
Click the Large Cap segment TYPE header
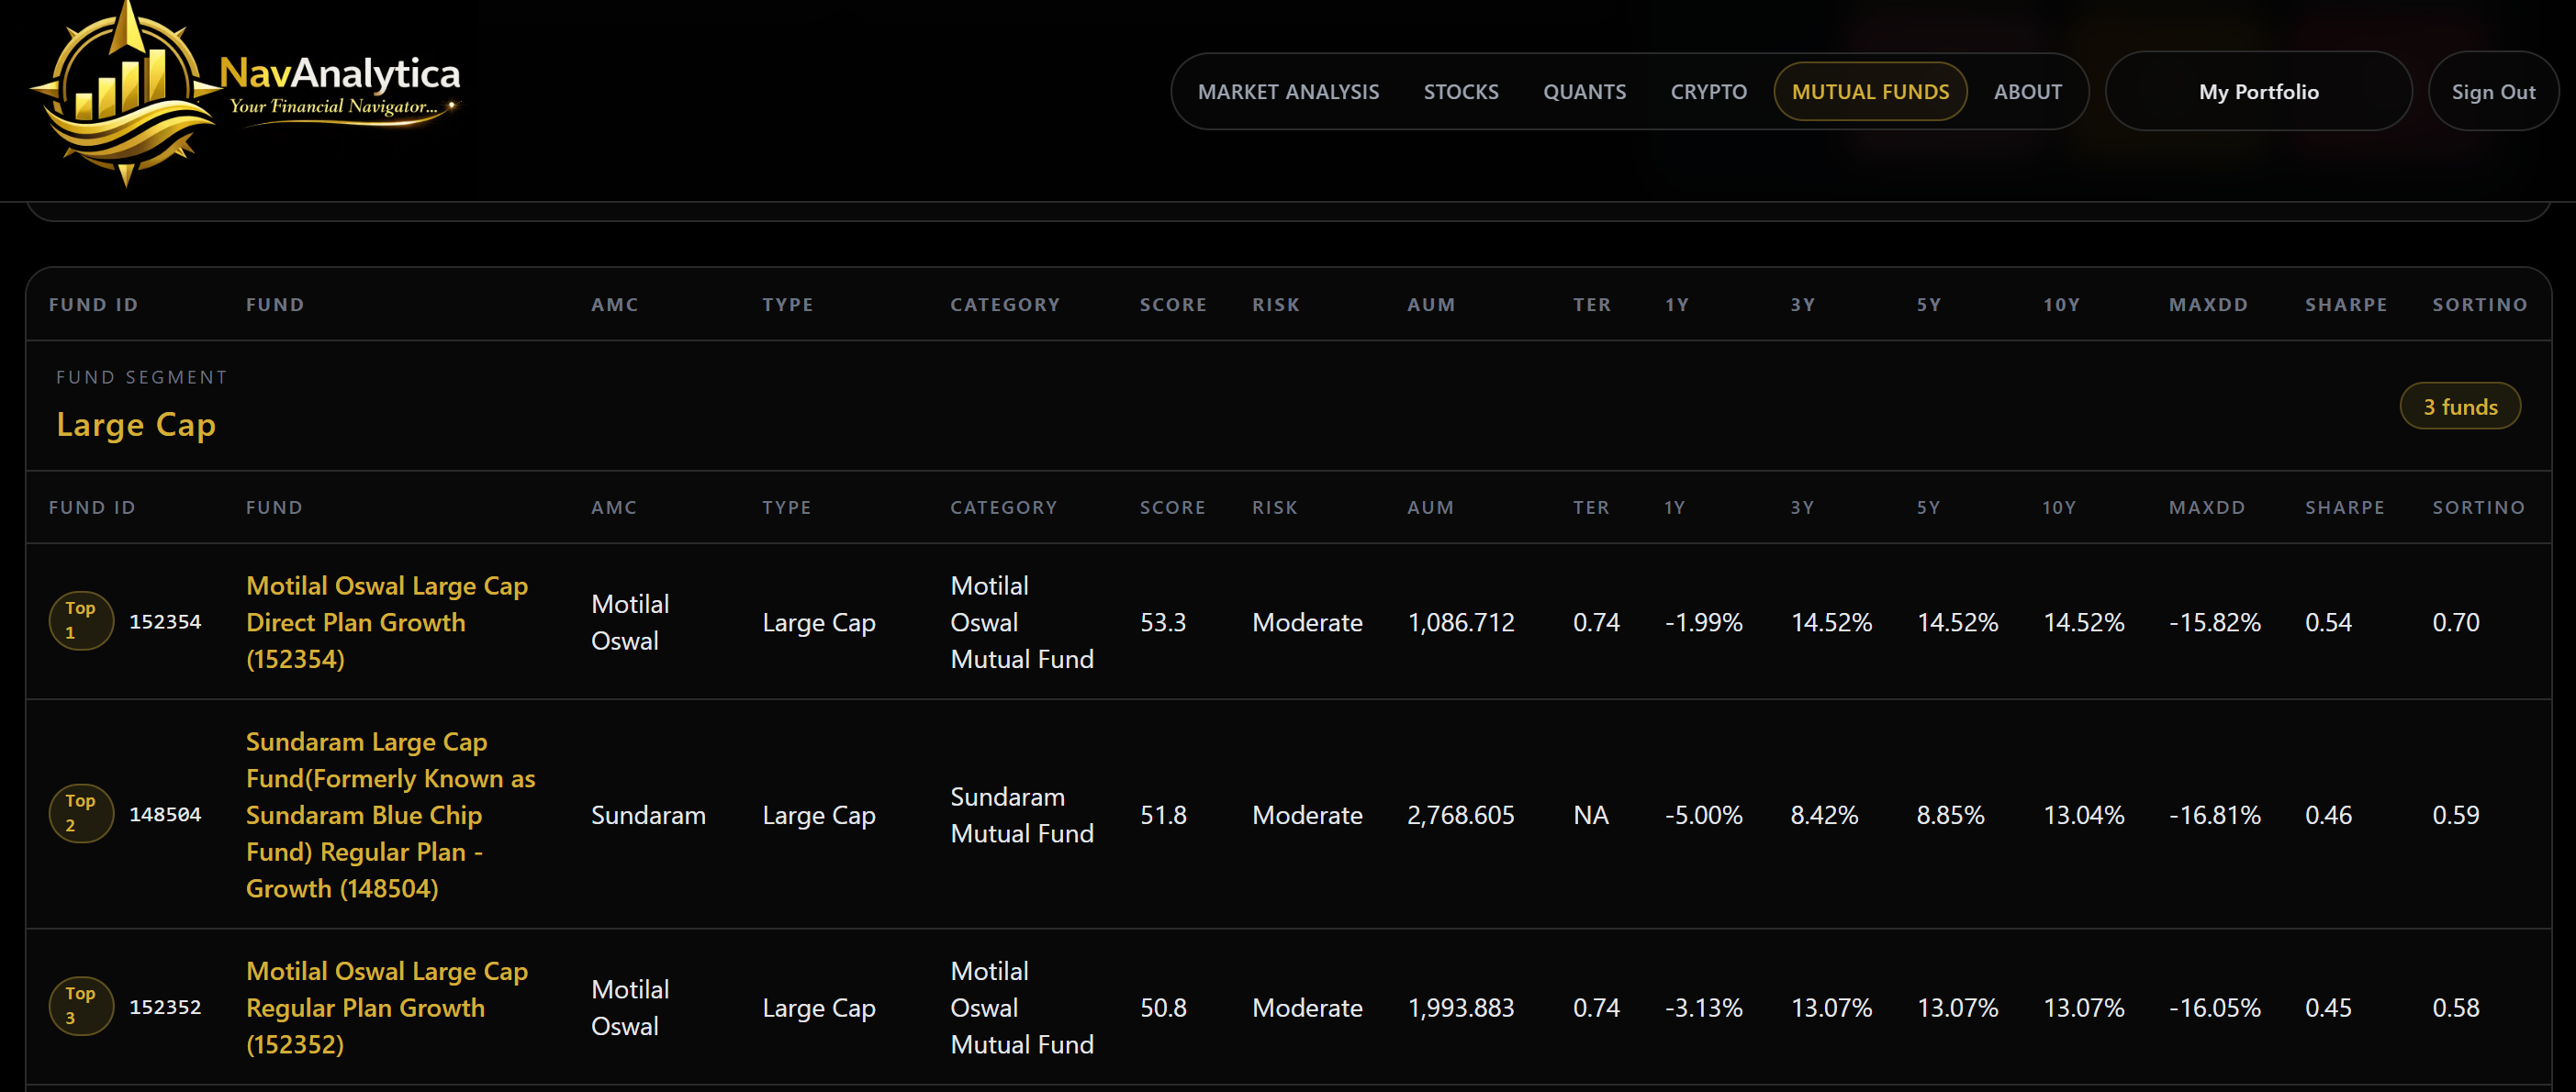[x=787, y=508]
